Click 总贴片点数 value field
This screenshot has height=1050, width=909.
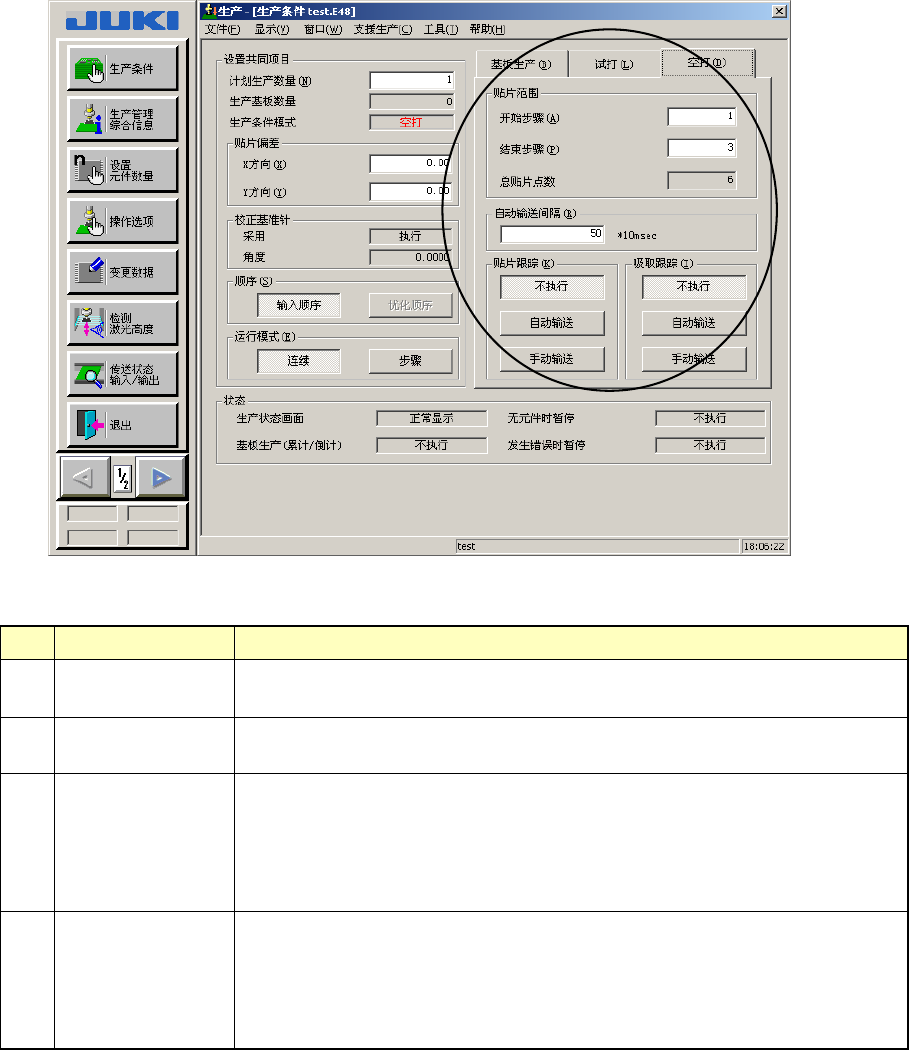pos(701,180)
